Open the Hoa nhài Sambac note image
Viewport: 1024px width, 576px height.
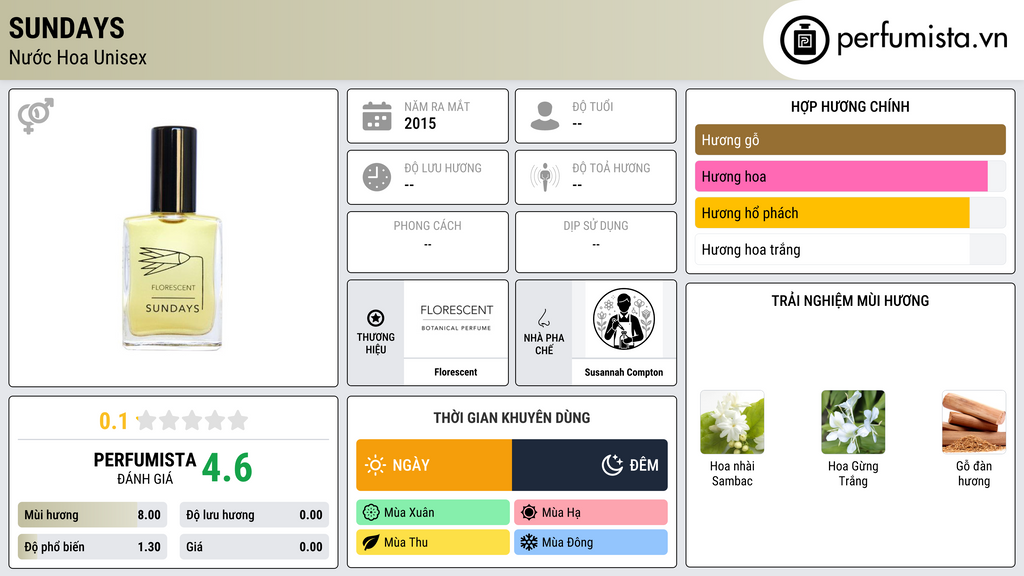pos(732,423)
